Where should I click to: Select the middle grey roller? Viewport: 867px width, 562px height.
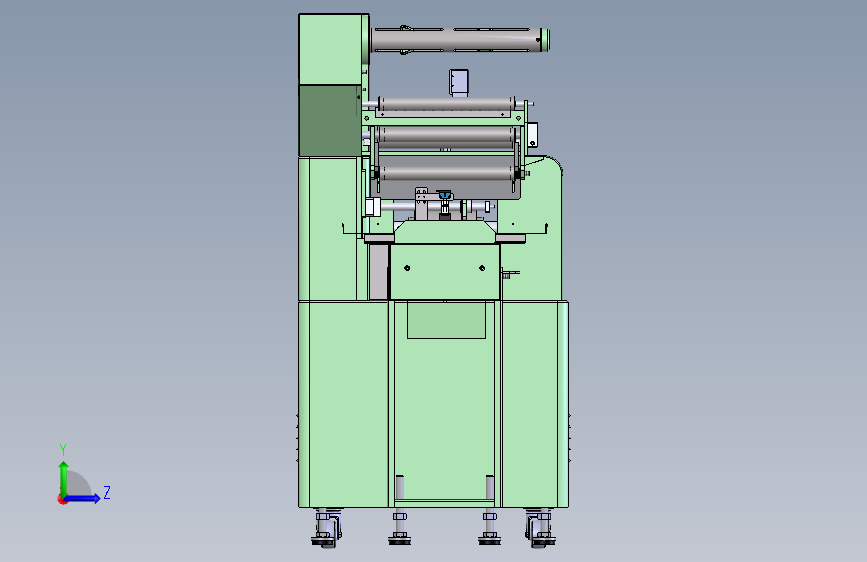(x=446, y=135)
